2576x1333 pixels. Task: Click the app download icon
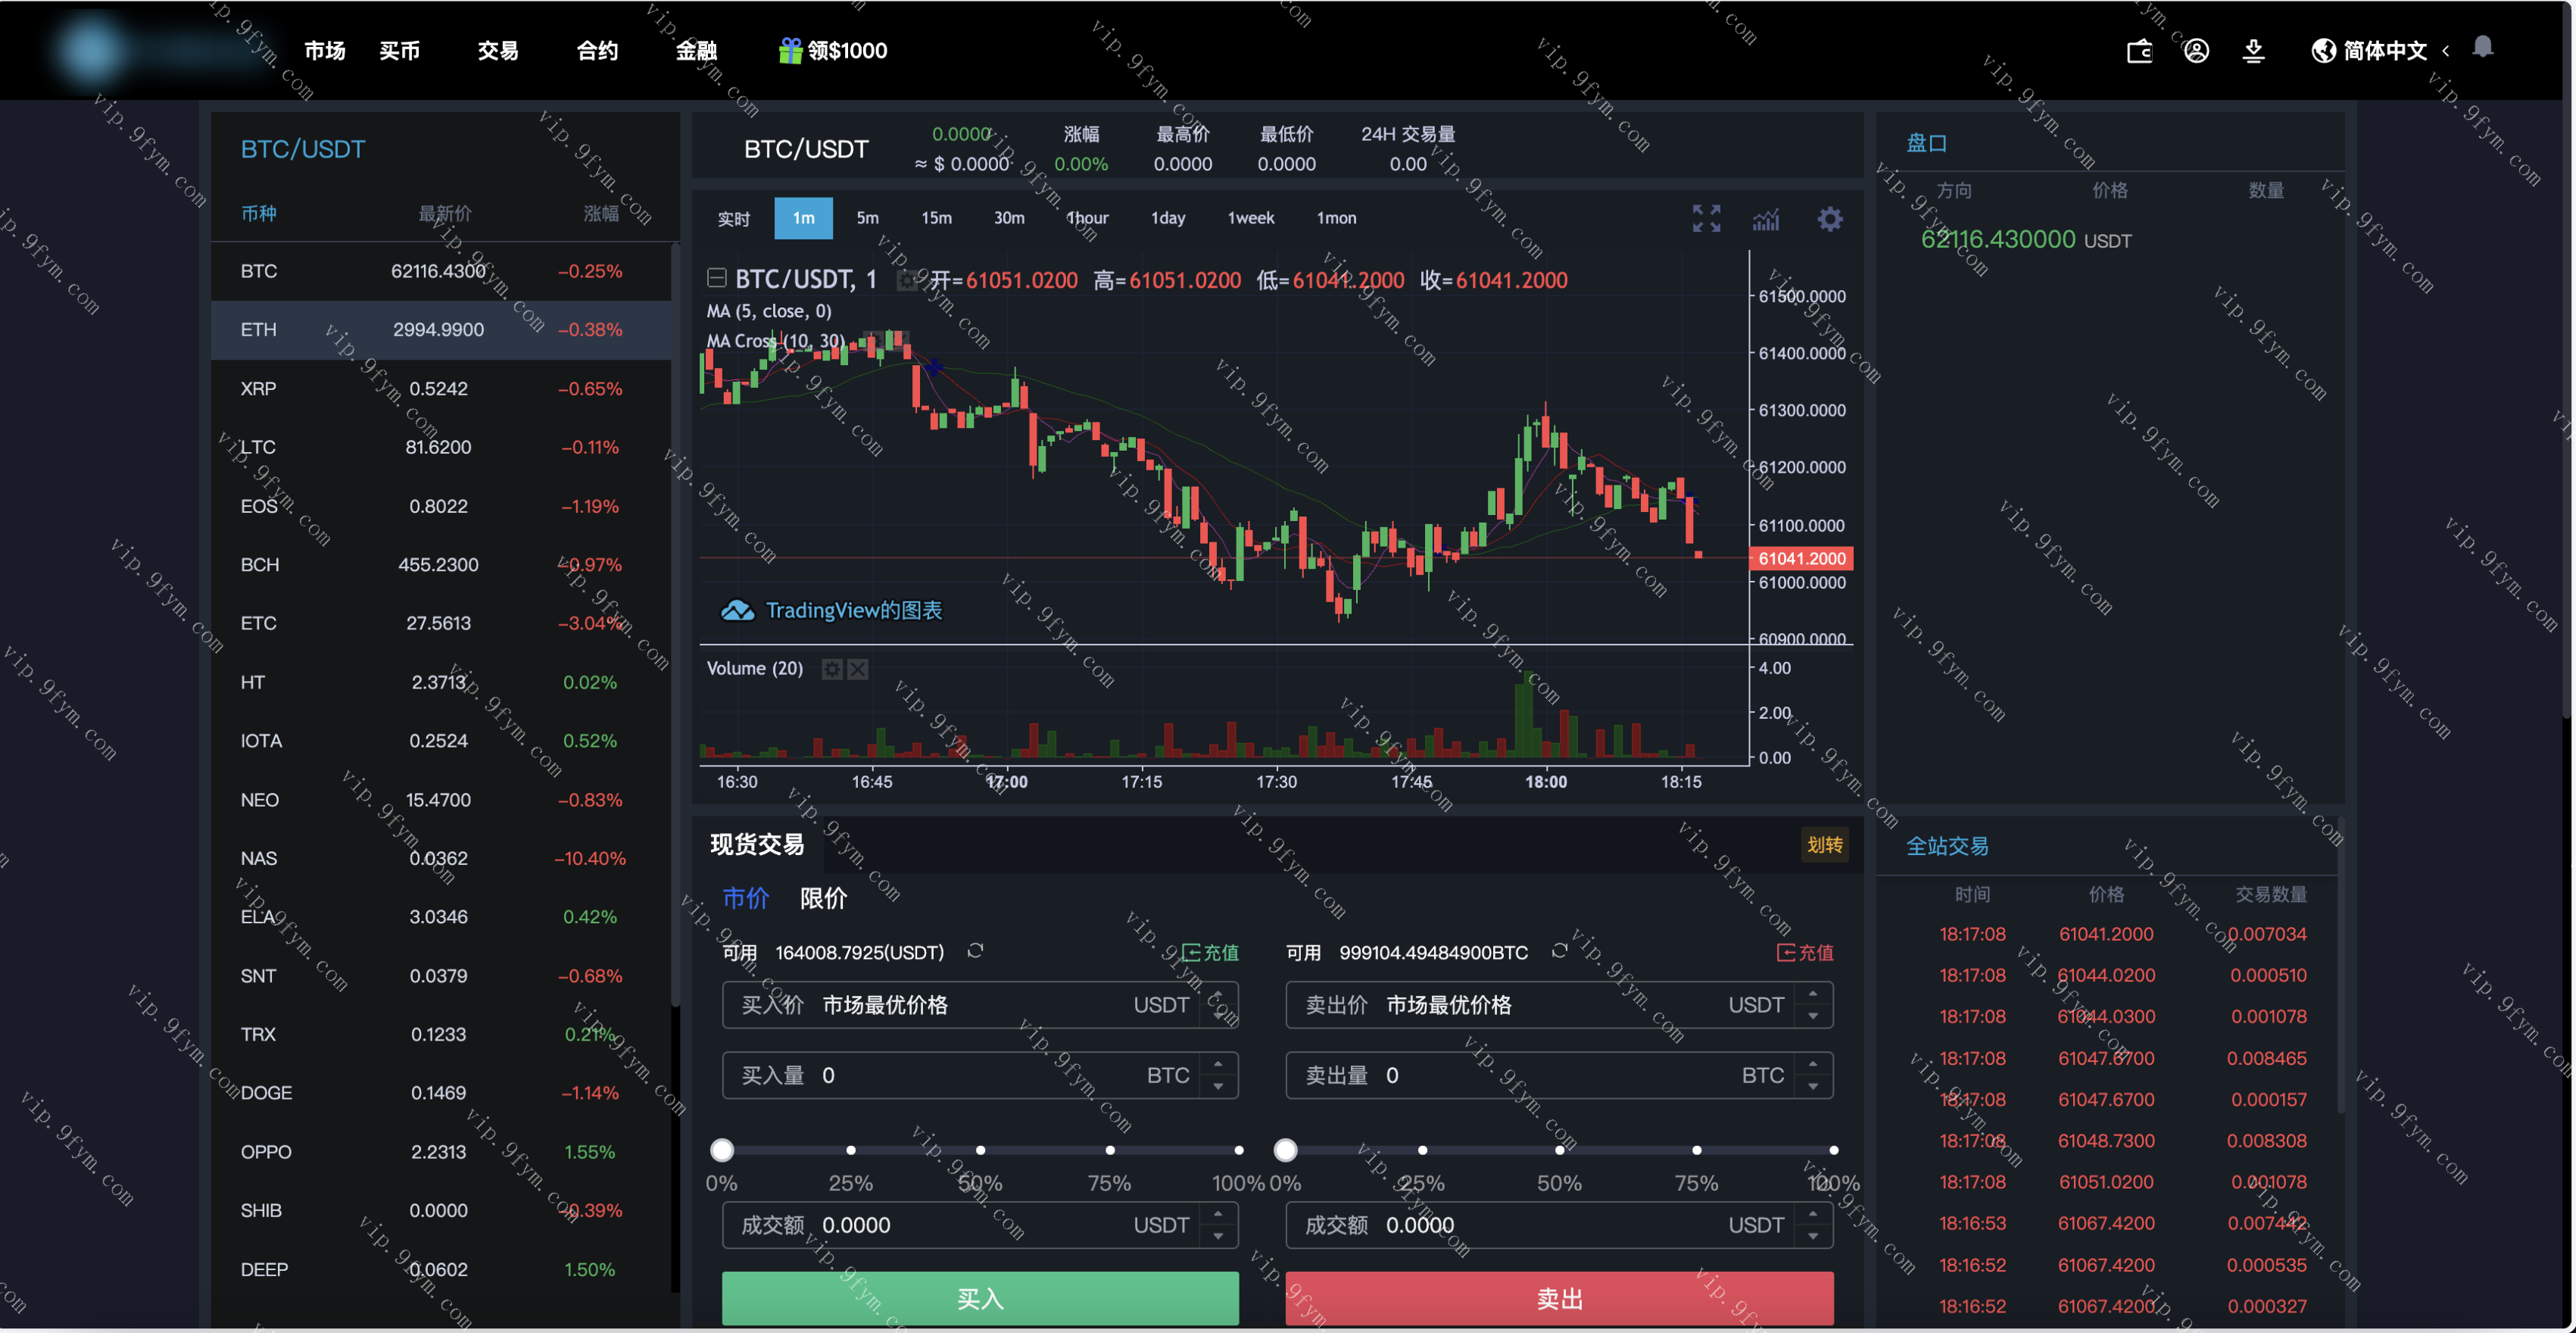point(2253,51)
